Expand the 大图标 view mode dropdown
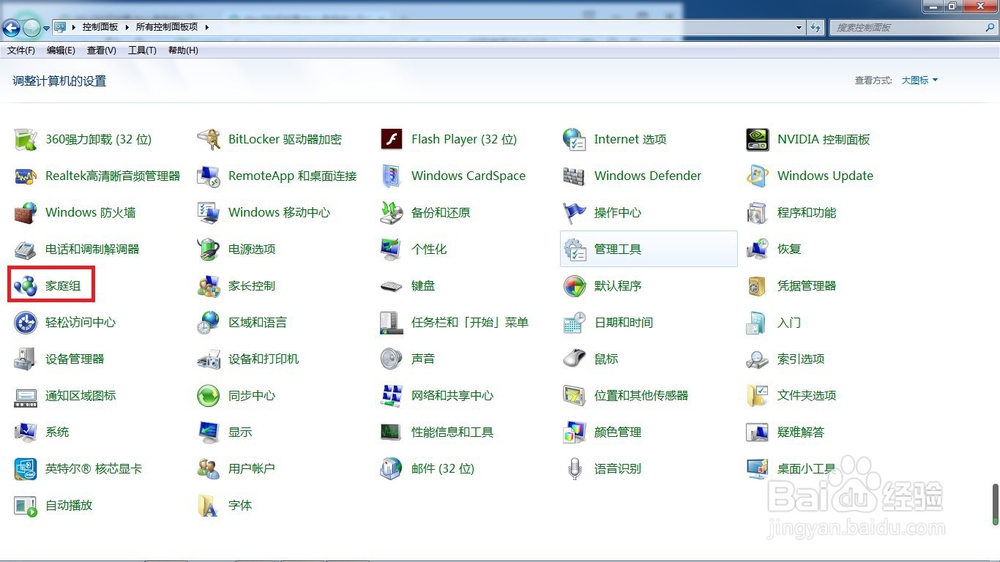Screen dimensions: 1000x562 pos(919,80)
